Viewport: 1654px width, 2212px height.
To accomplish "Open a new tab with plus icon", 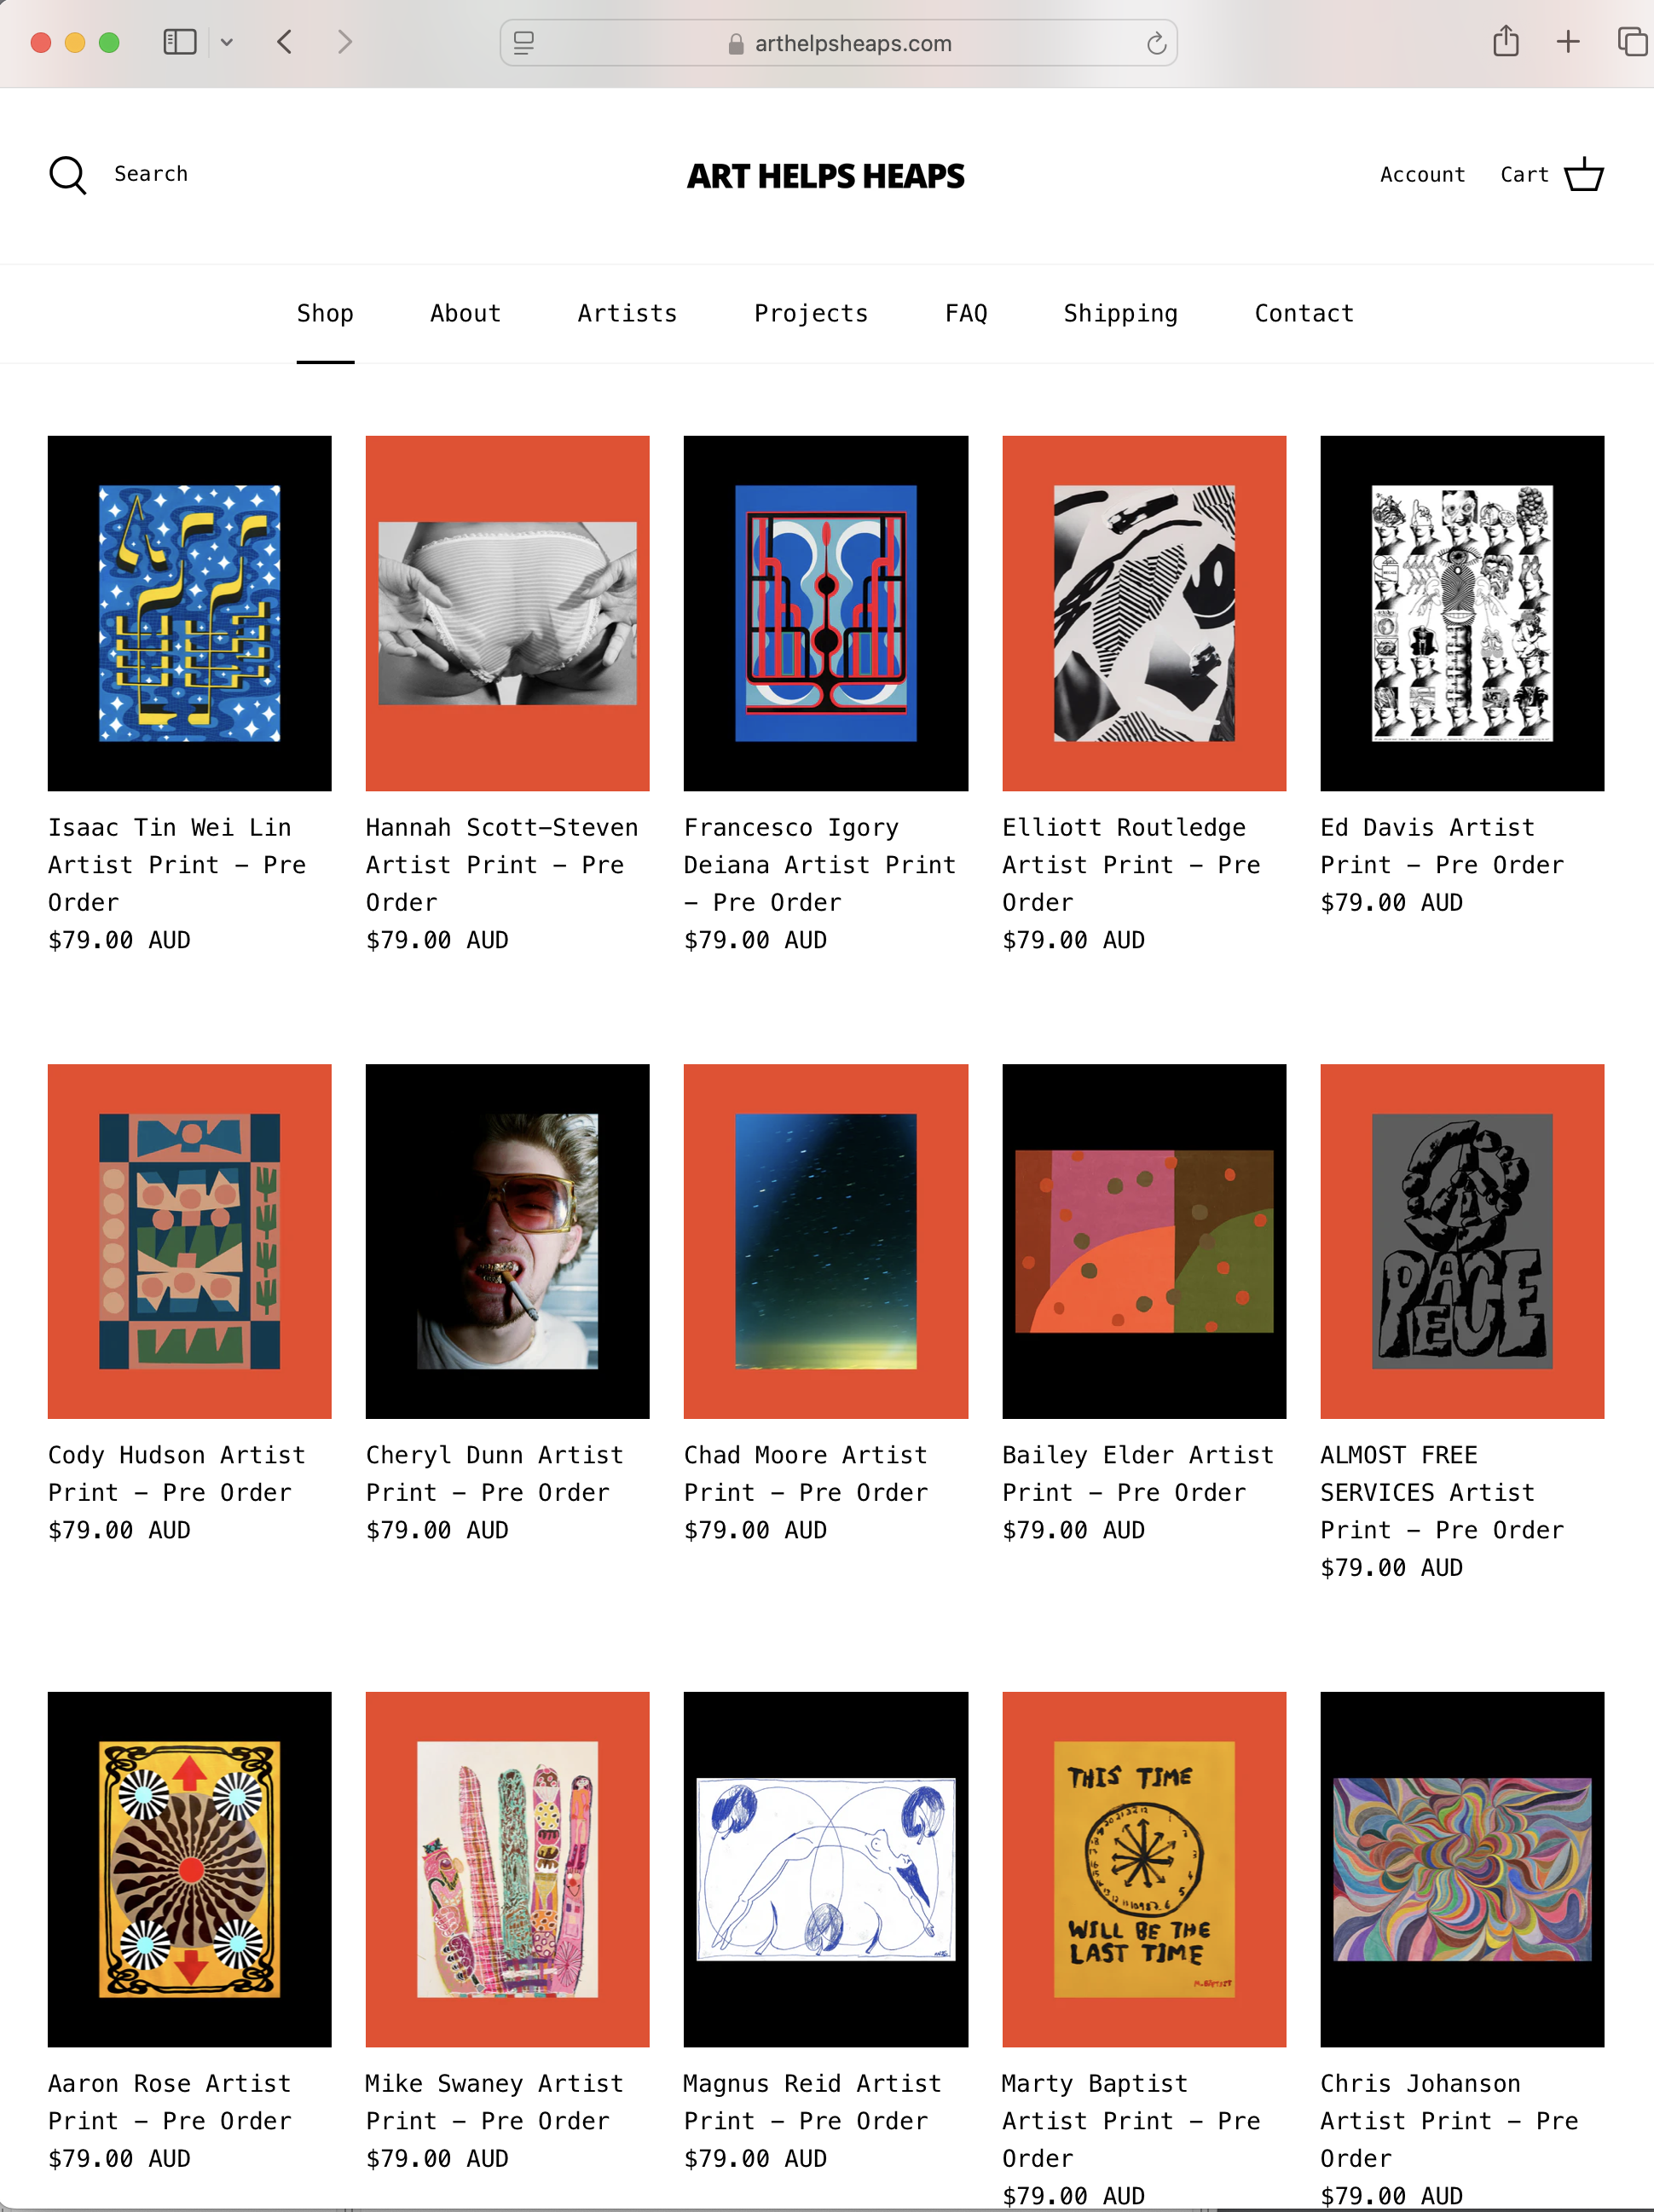I will [x=1568, y=42].
